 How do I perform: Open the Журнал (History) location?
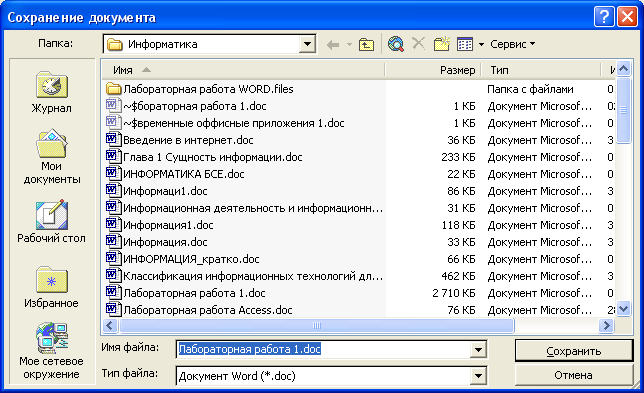pos(51,92)
